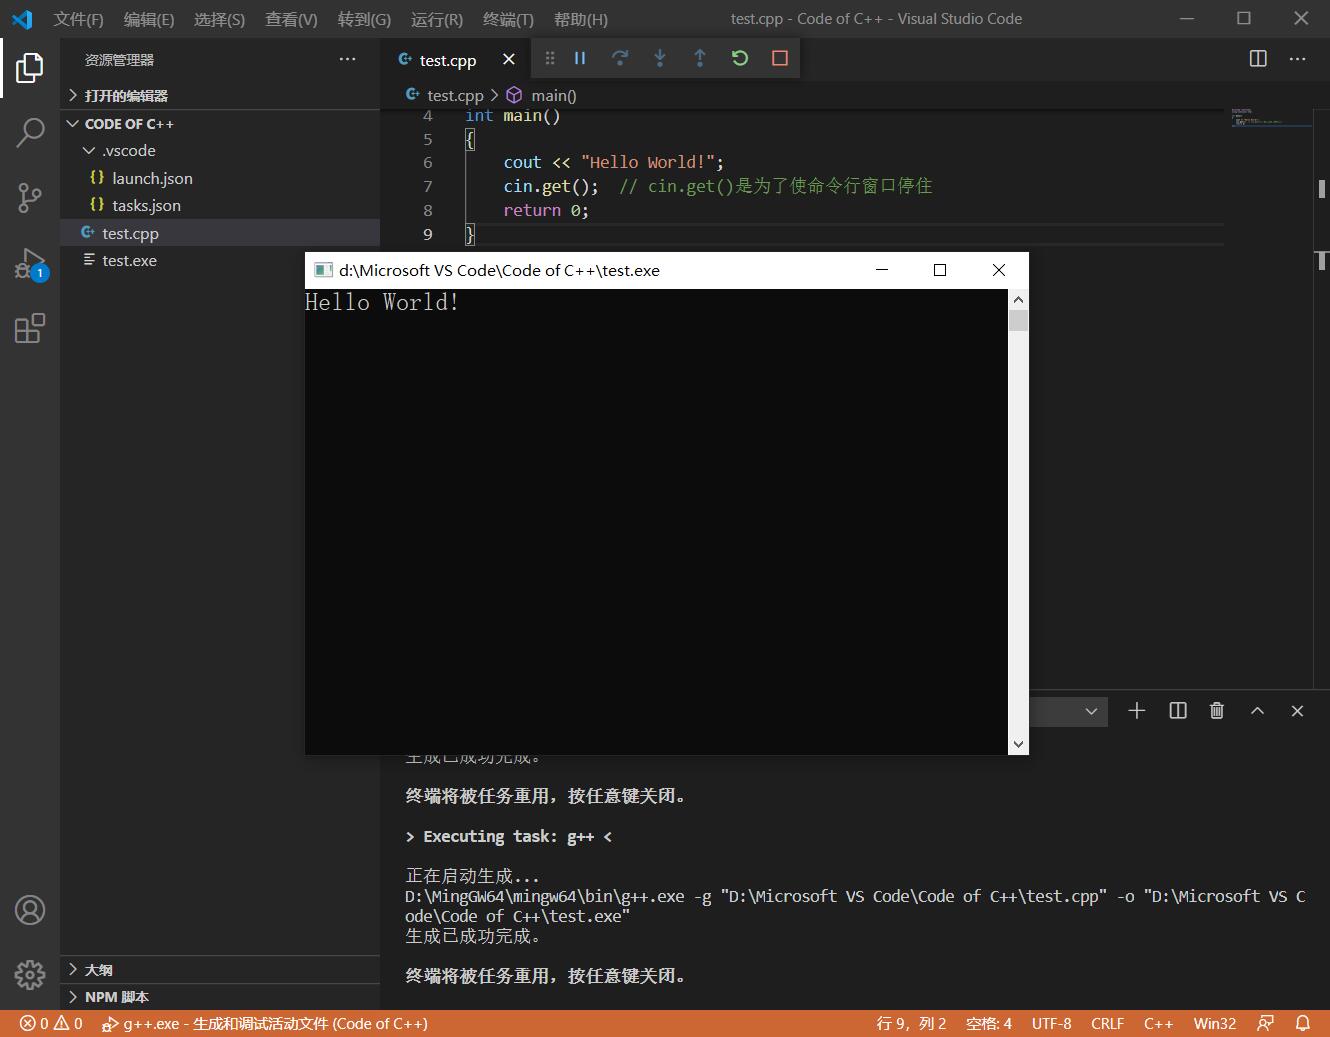Screen dimensions: 1330x1037
Task: Open the 运行(R) menu
Action: tap(436, 19)
